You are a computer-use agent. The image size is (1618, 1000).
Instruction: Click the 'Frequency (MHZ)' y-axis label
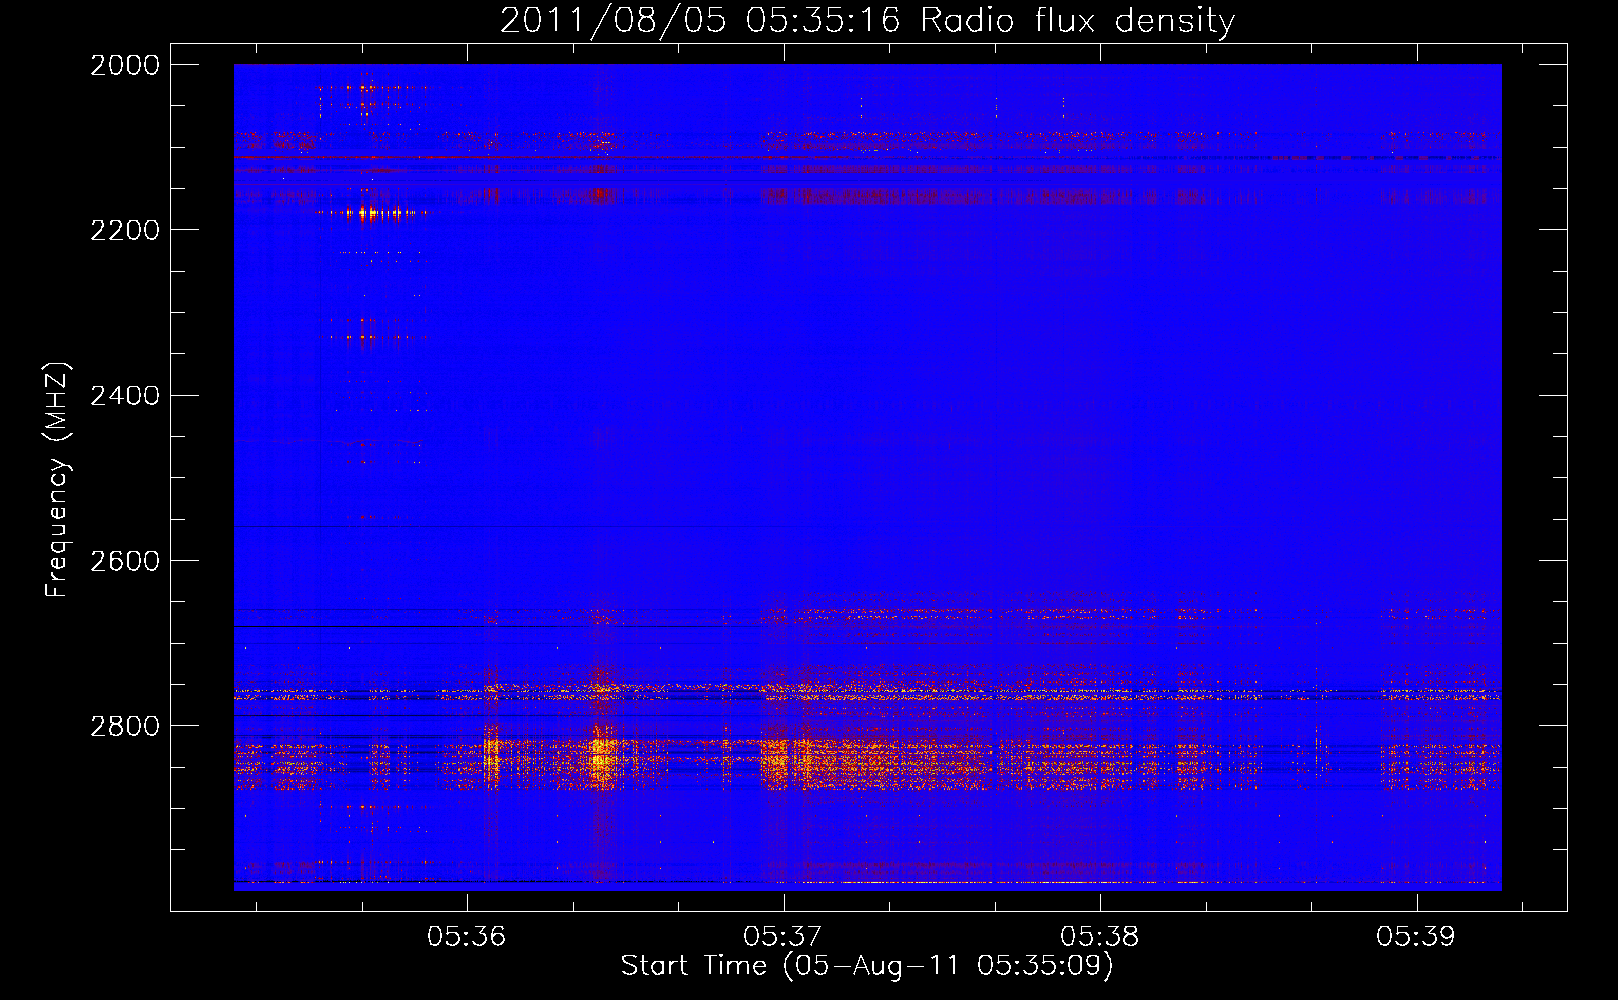pos(57,480)
